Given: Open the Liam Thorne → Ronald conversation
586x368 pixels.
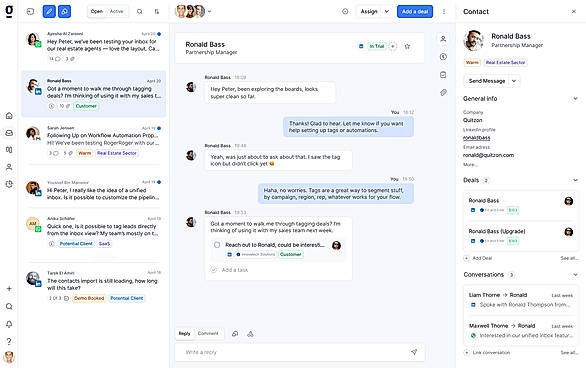Looking at the screenshot, I should tap(521, 300).
